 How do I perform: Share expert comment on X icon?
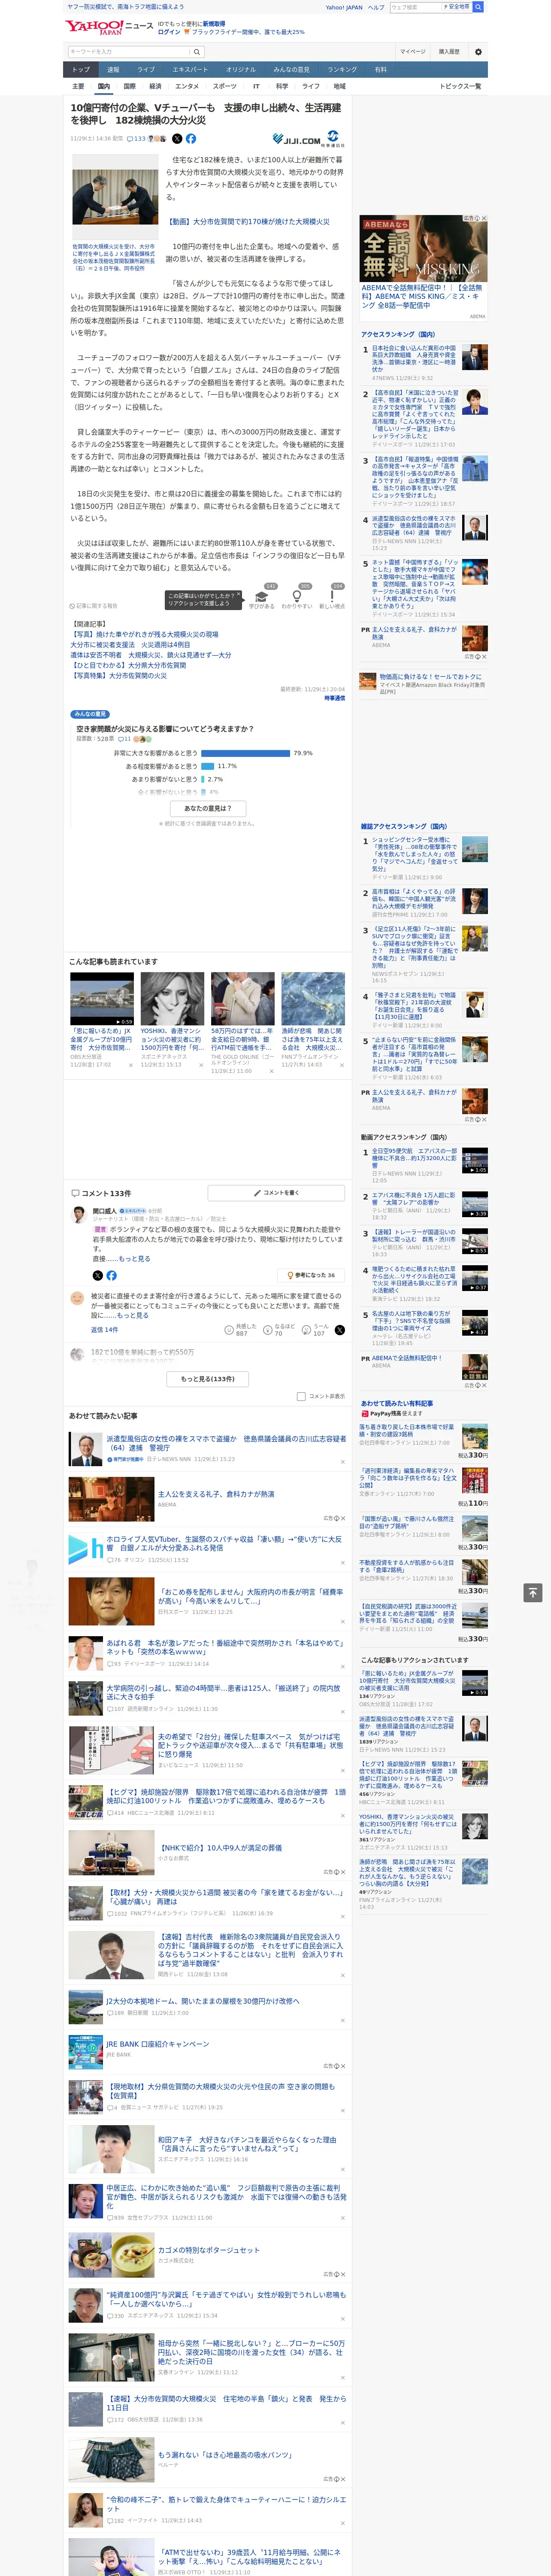[97, 1275]
